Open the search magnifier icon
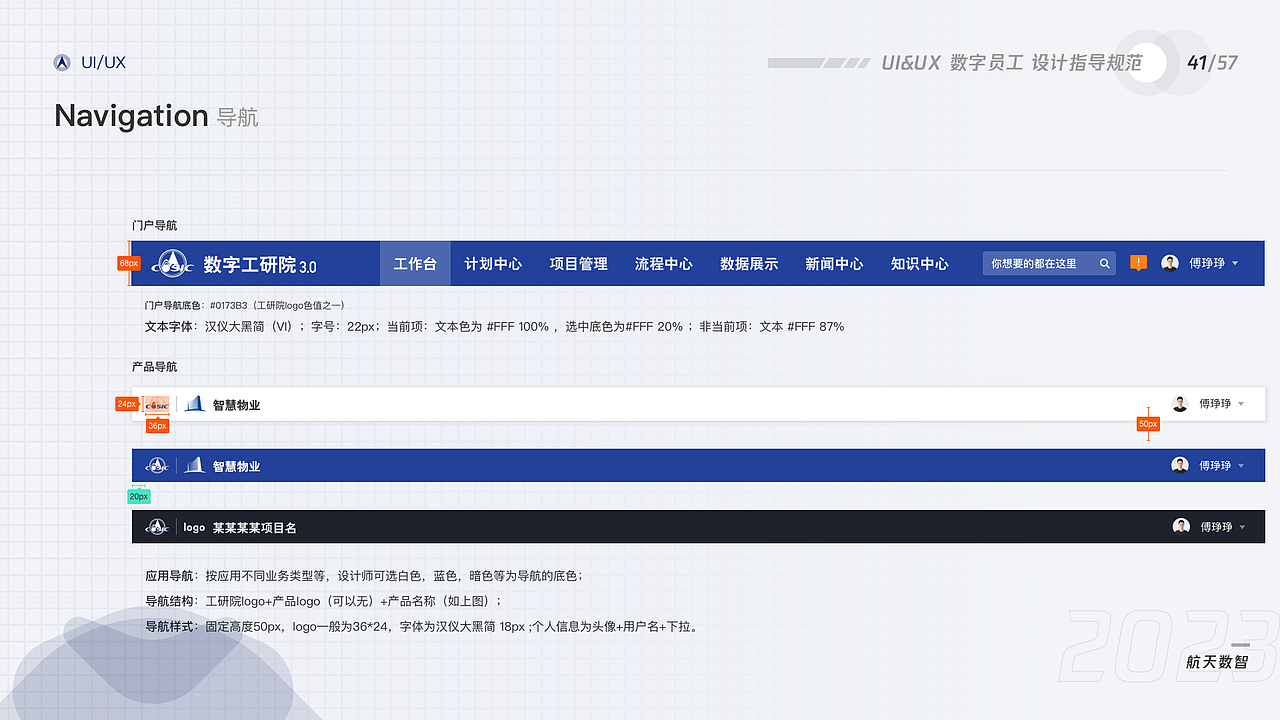This screenshot has width=1280, height=720. [1104, 263]
